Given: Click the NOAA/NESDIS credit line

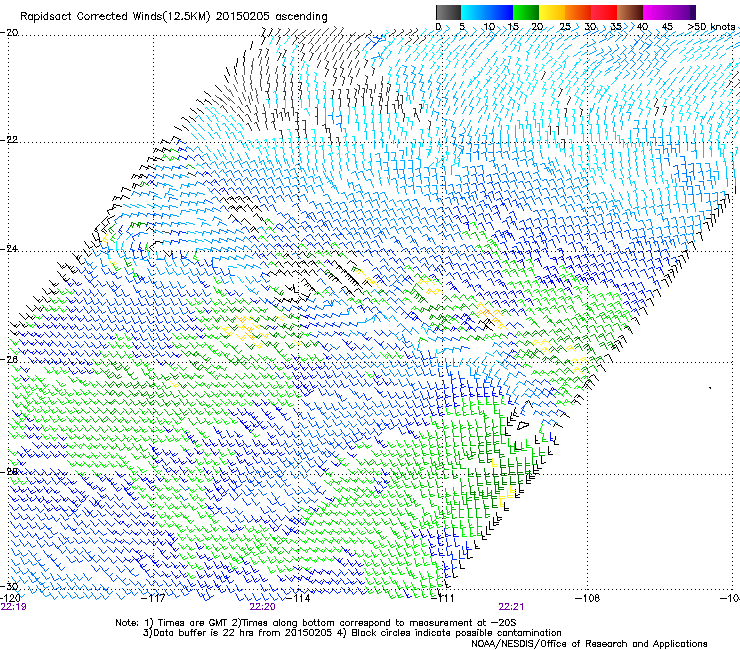Looking at the screenshot, I should coord(589,644).
